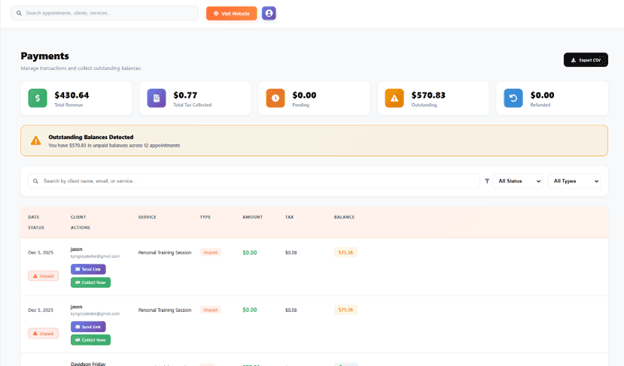This screenshot has width=624, height=366.
Task: Click the CLIENT column header
Action: point(78,217)
